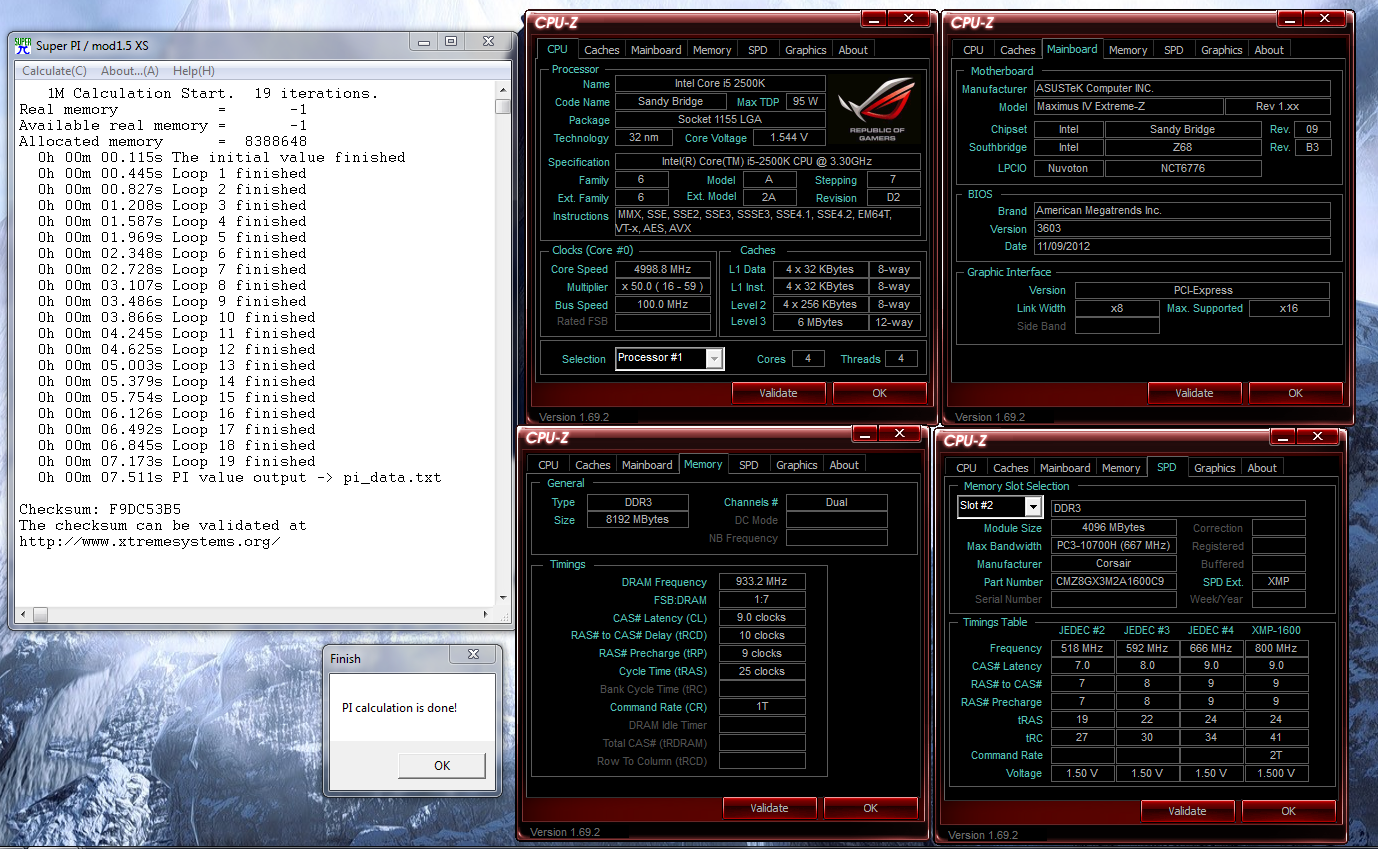Image resolution: width=1378 pixels, height=849 pixels.
Task: Go to Graphics tab in the memory timings CPU-Z window
Action: pos(797,465)
